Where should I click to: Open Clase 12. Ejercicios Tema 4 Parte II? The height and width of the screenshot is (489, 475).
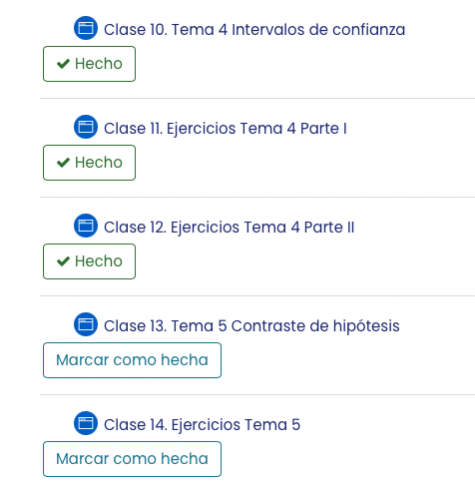(229, 227)
